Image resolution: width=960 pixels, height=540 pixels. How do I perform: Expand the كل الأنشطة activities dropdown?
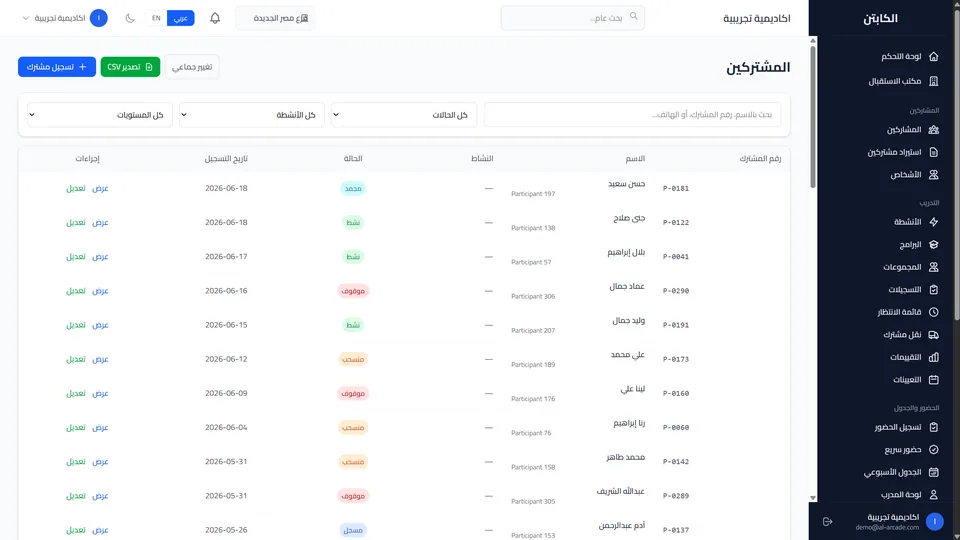252,114
